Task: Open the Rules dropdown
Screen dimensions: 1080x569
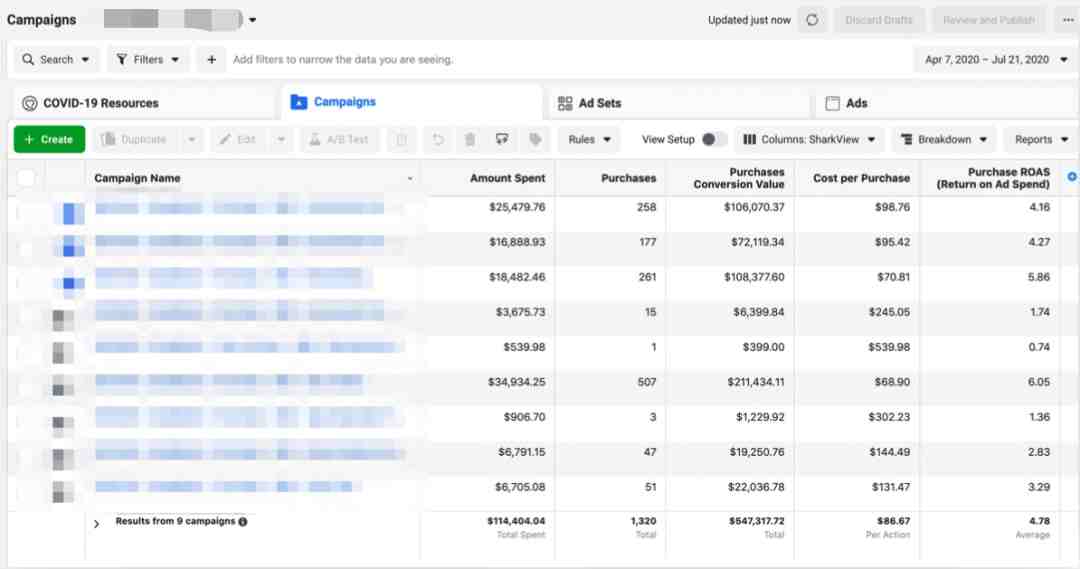Action: pos(589,139)
